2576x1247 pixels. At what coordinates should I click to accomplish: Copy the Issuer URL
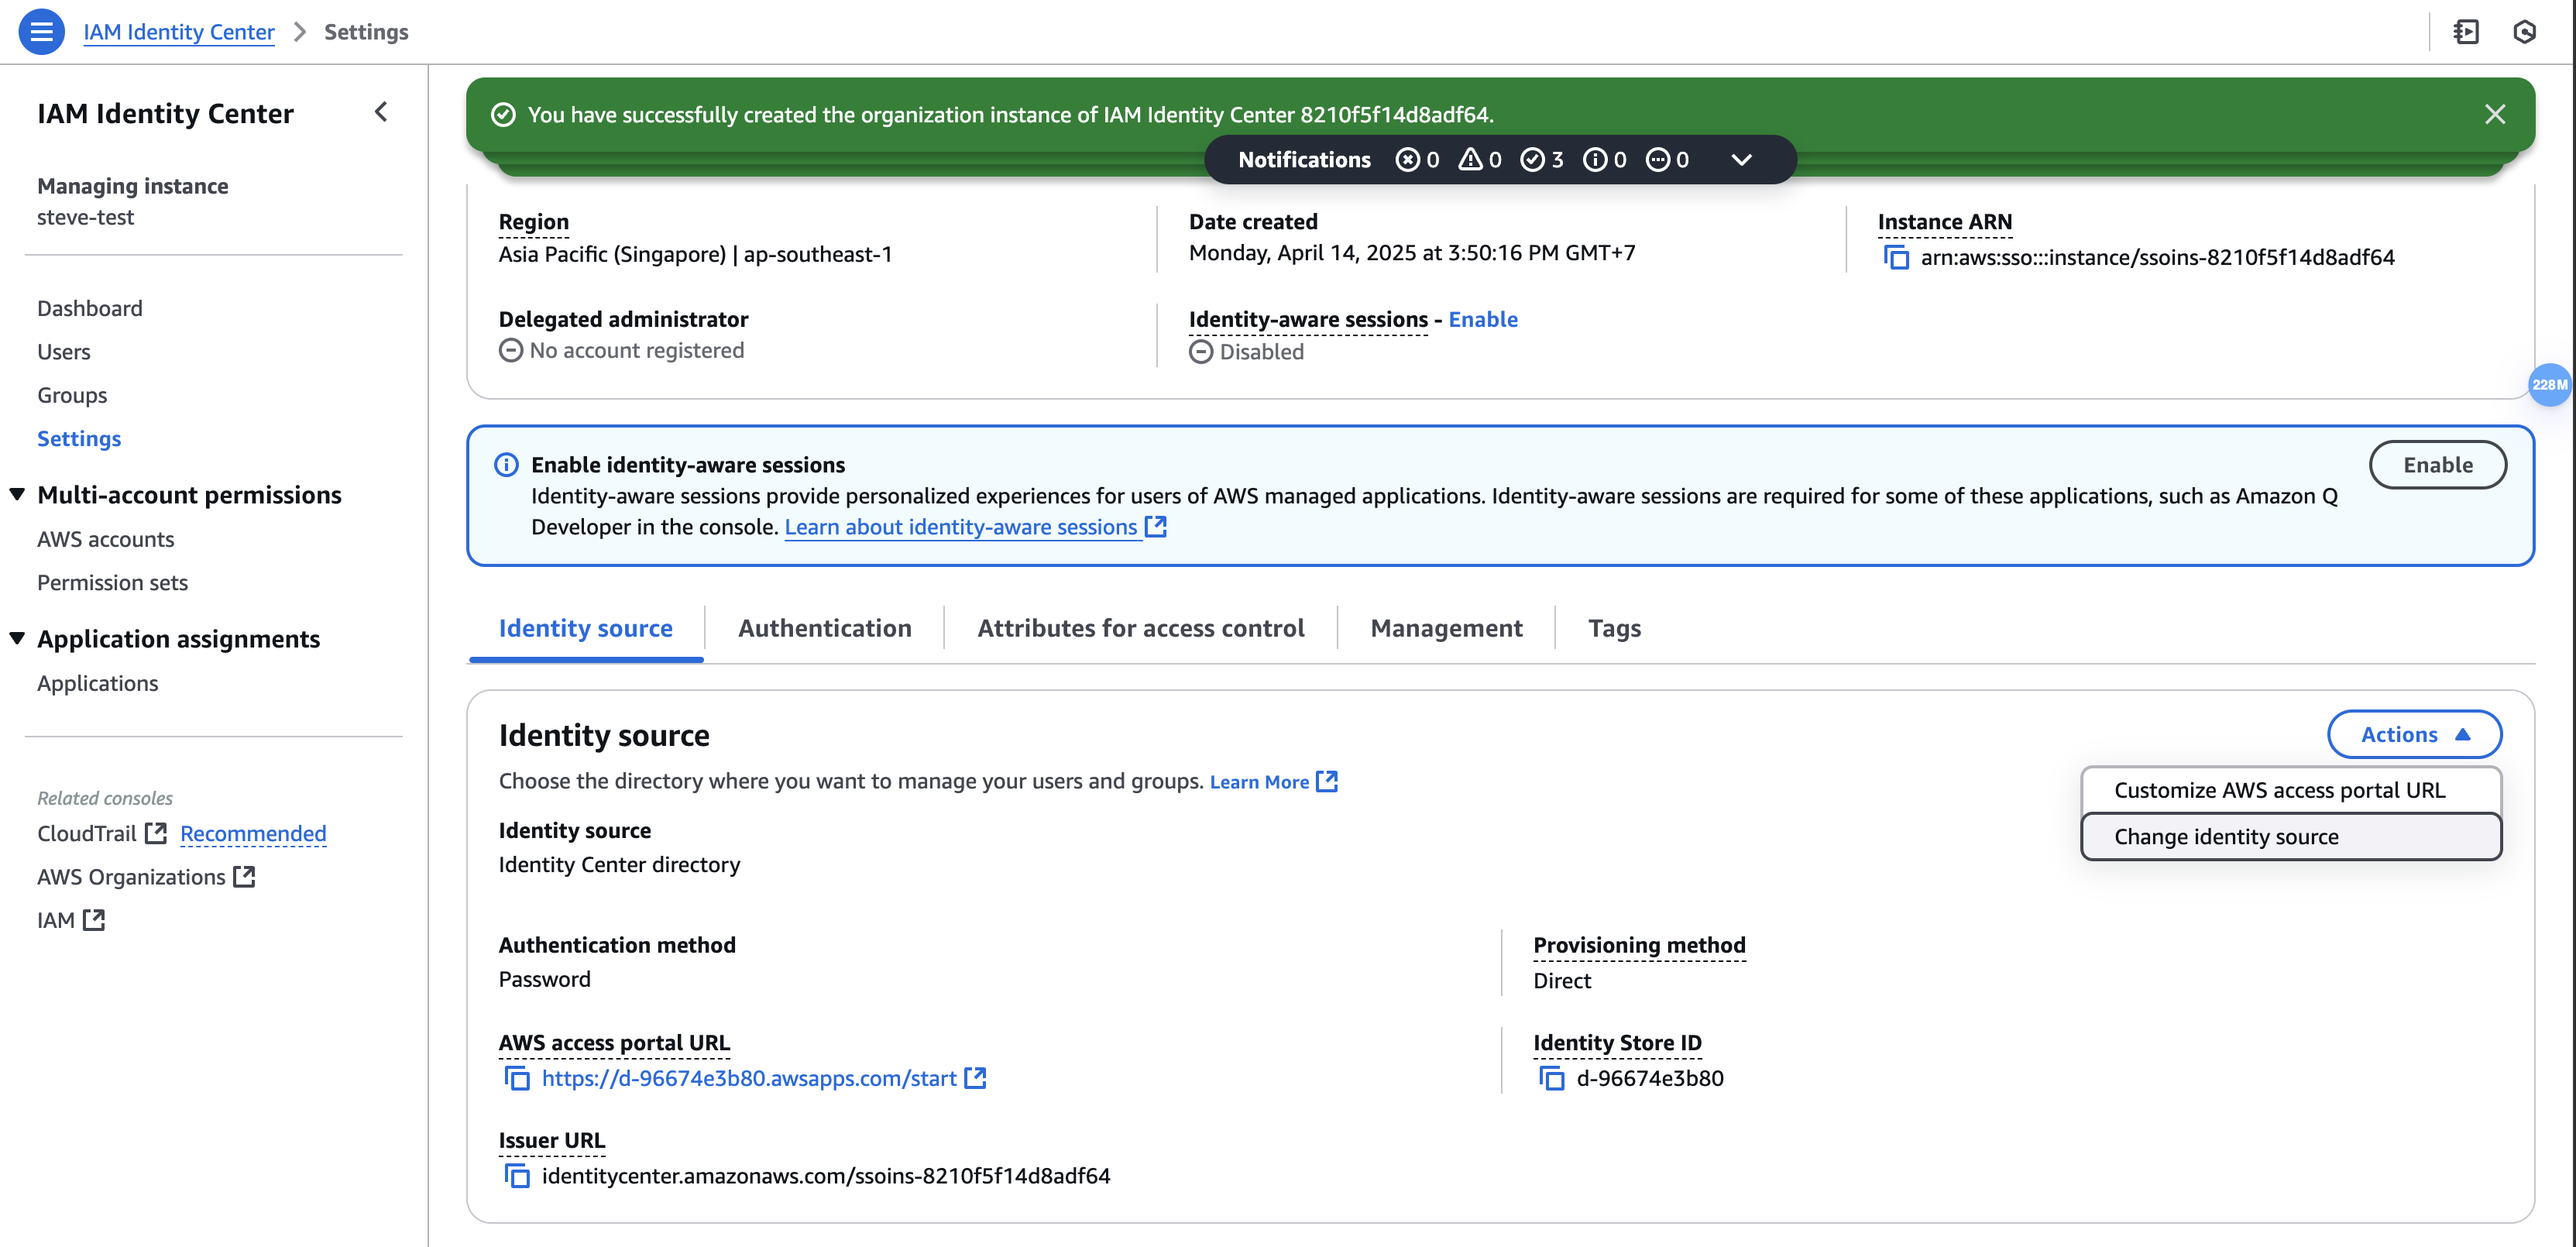coord(517,1176)
